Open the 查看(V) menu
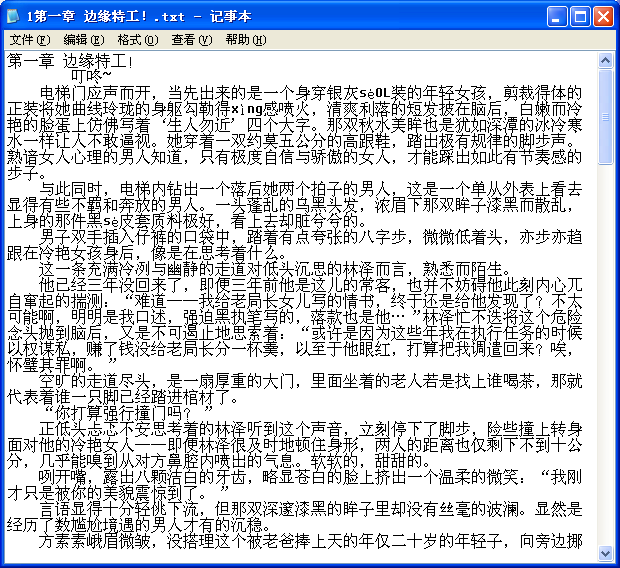Image resolution: width=620 pixels, height=568 pixels. pyautogui.click(x=191, y=40)
